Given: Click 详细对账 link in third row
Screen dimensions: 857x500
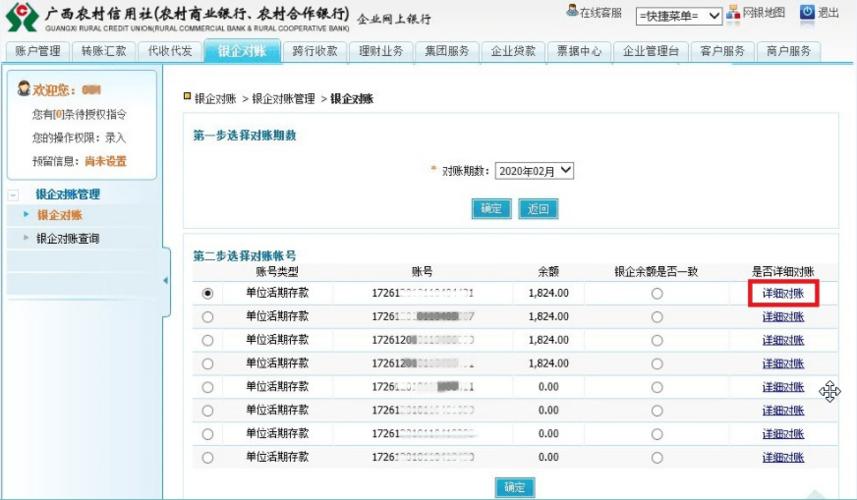Looking at the screenshot, I should 783,340.
